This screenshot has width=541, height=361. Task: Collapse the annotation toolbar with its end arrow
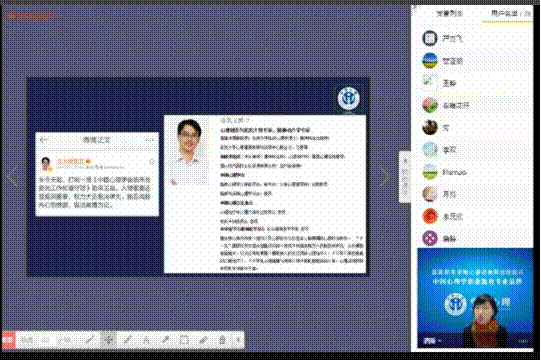tap(238, 340)
